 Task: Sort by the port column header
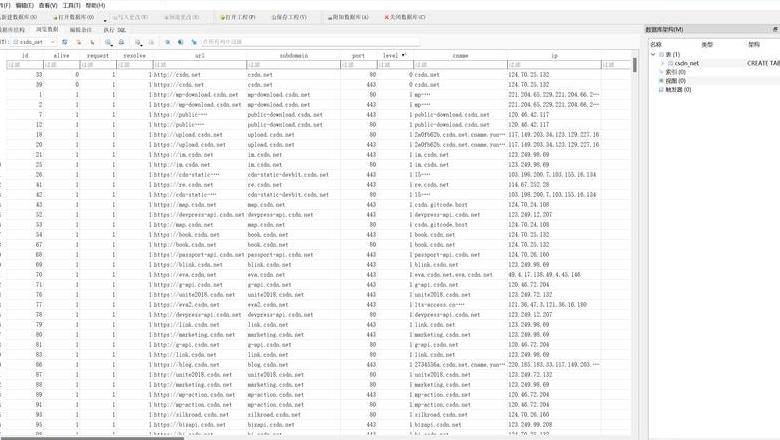359,56
